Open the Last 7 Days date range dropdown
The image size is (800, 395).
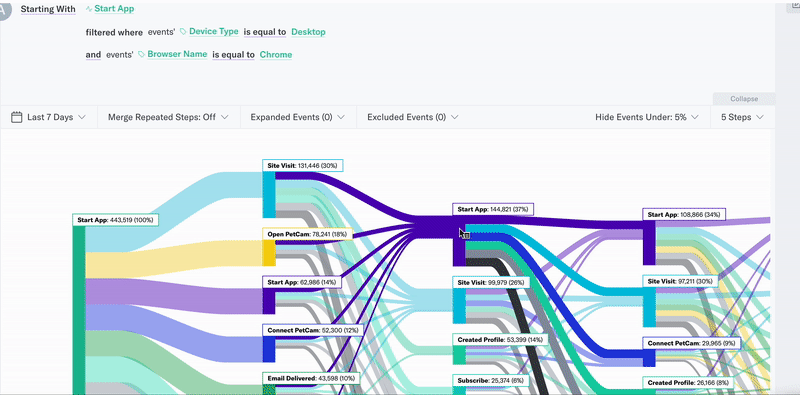pyautogui.click(x=48, y=117)
